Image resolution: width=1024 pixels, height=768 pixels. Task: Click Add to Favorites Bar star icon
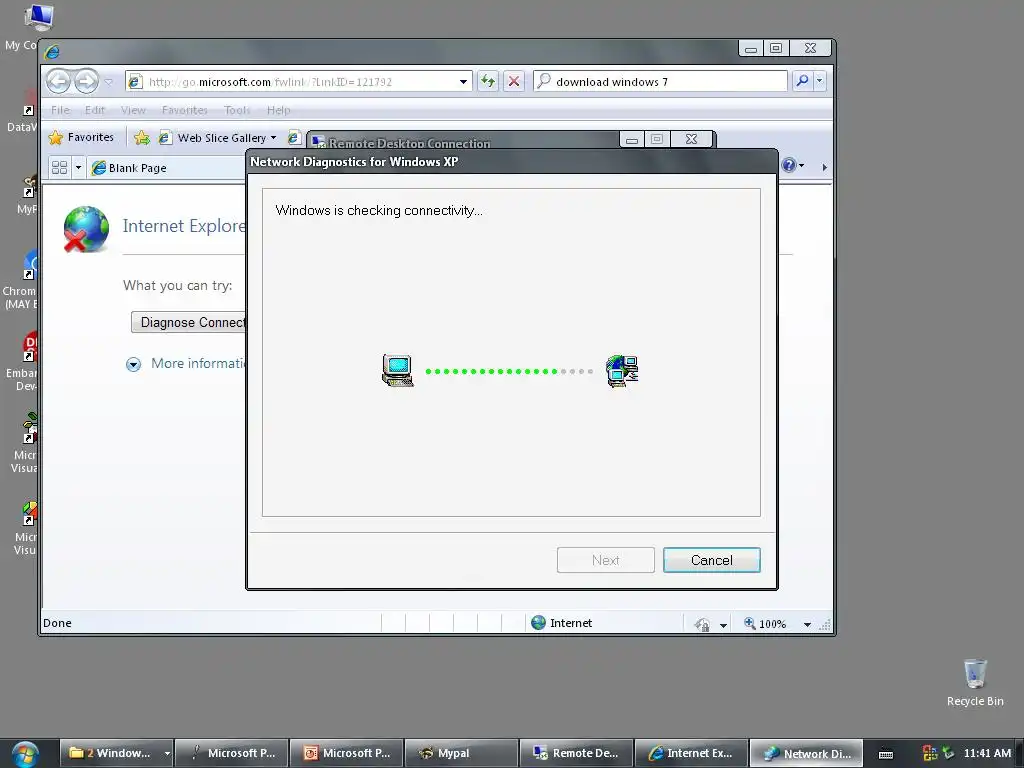[x=142, y=137]
